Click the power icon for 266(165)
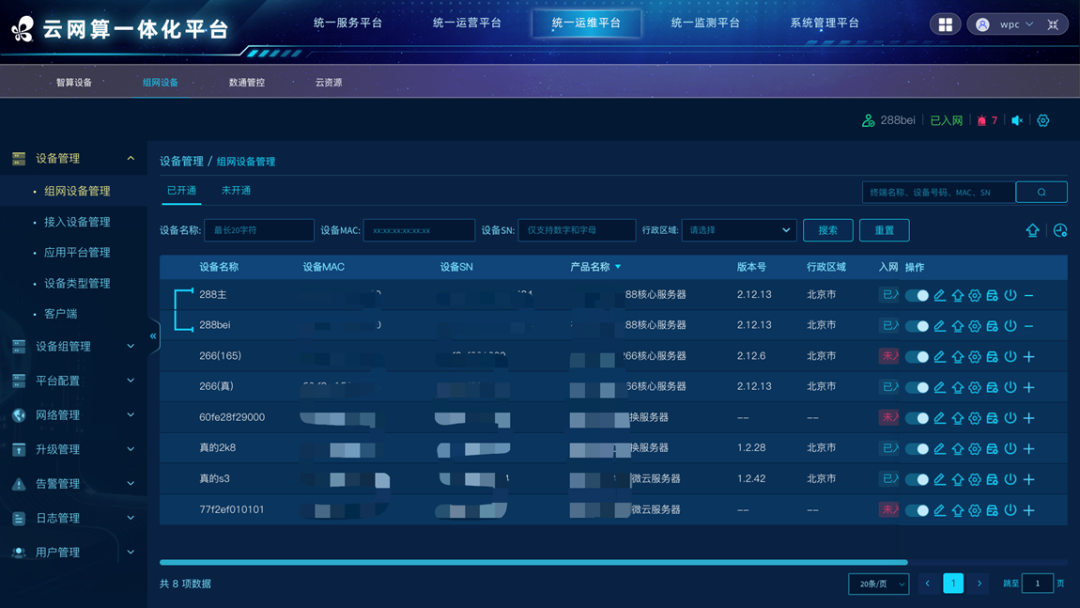1080x608 pixels. (1010, 357)
